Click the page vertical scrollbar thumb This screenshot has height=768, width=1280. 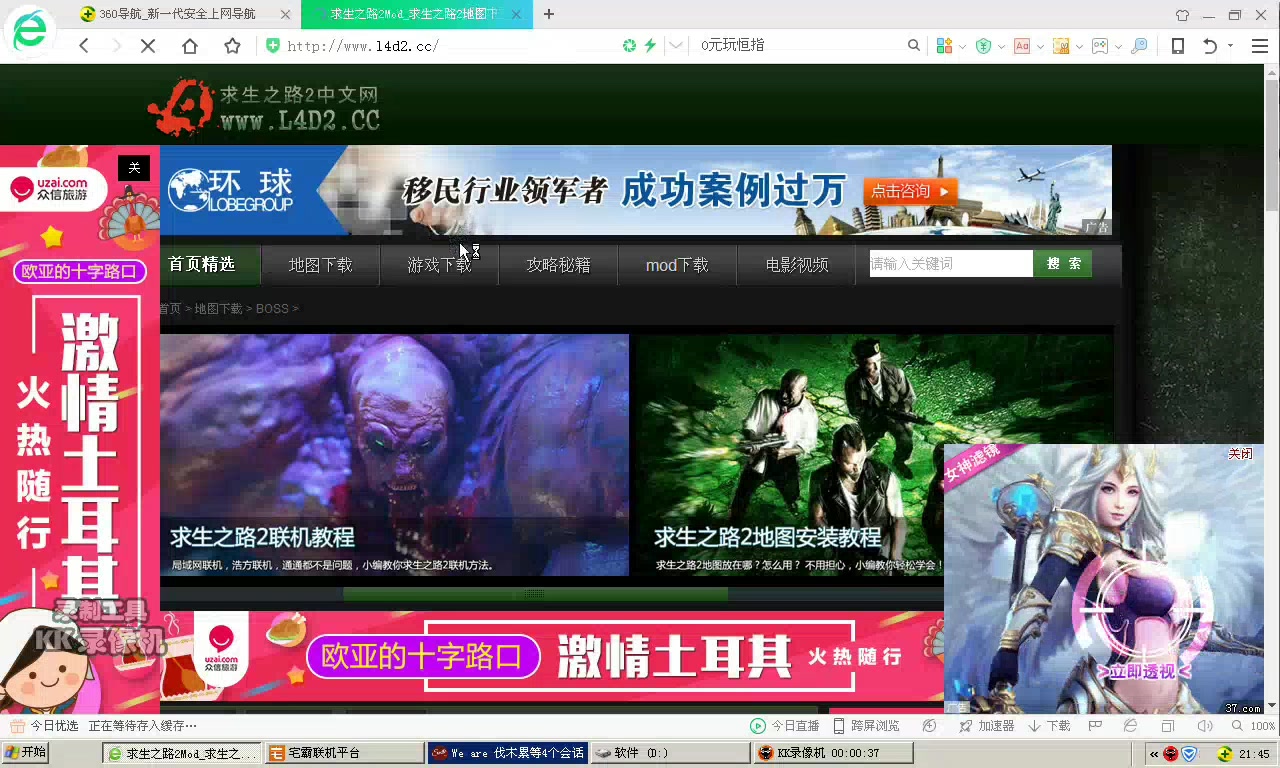pyautogui.click(x=1271, y=145)
